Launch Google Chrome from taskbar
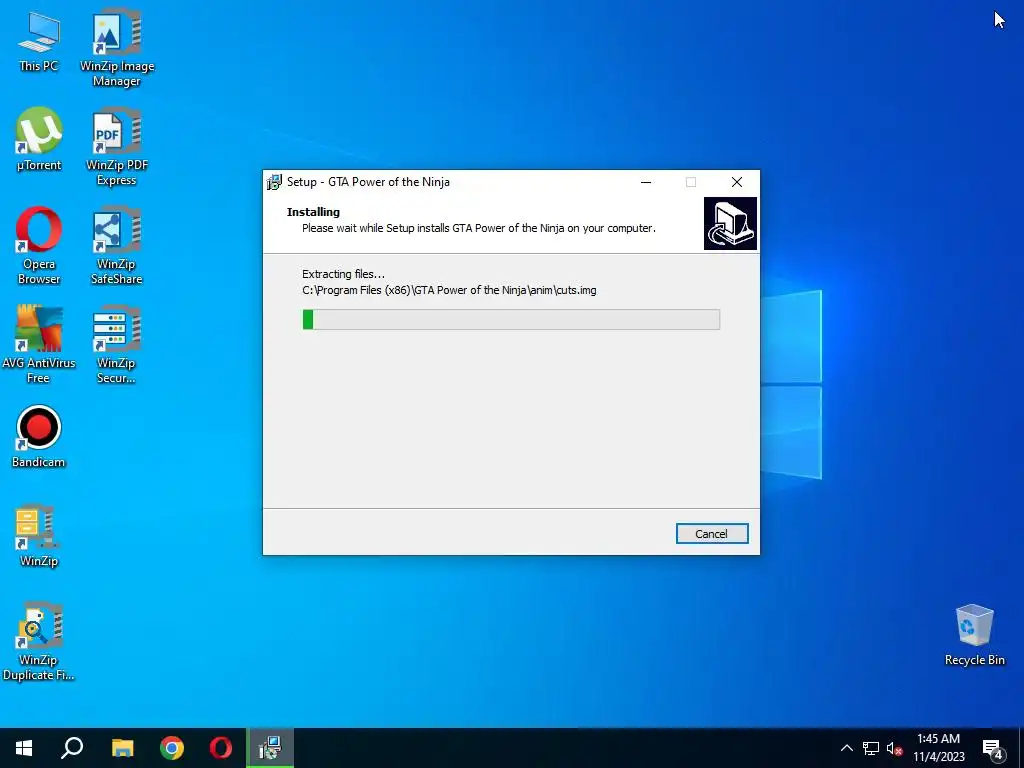Image resolution: width=1024 pixels, height=768 pixels. coord(172,748)
